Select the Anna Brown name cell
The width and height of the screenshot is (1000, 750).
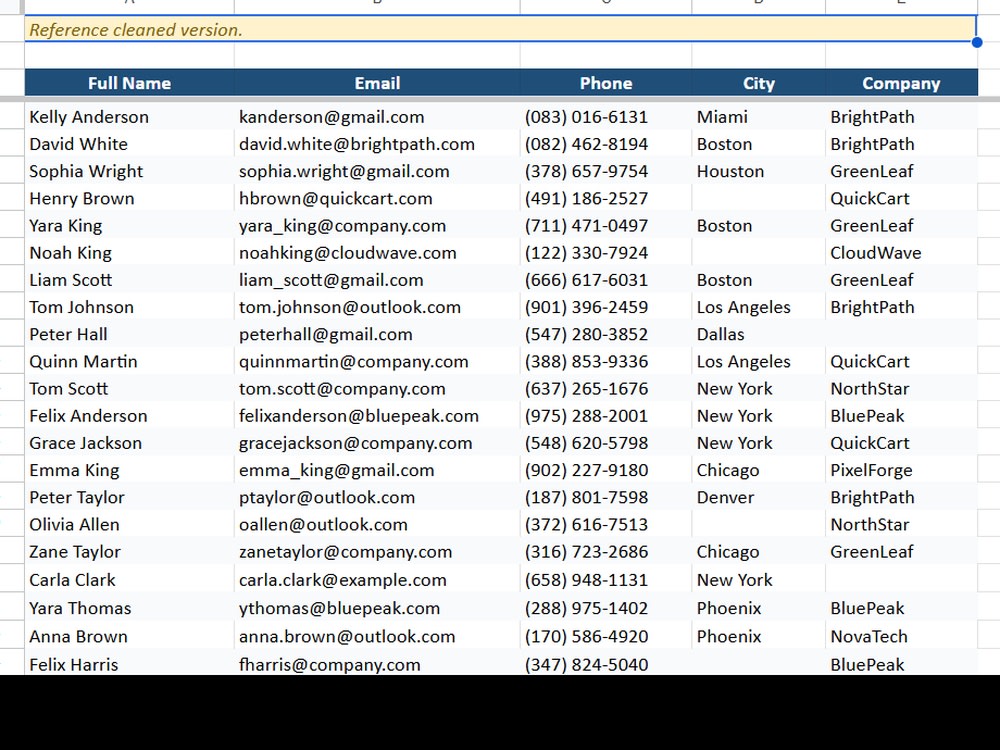129,636
